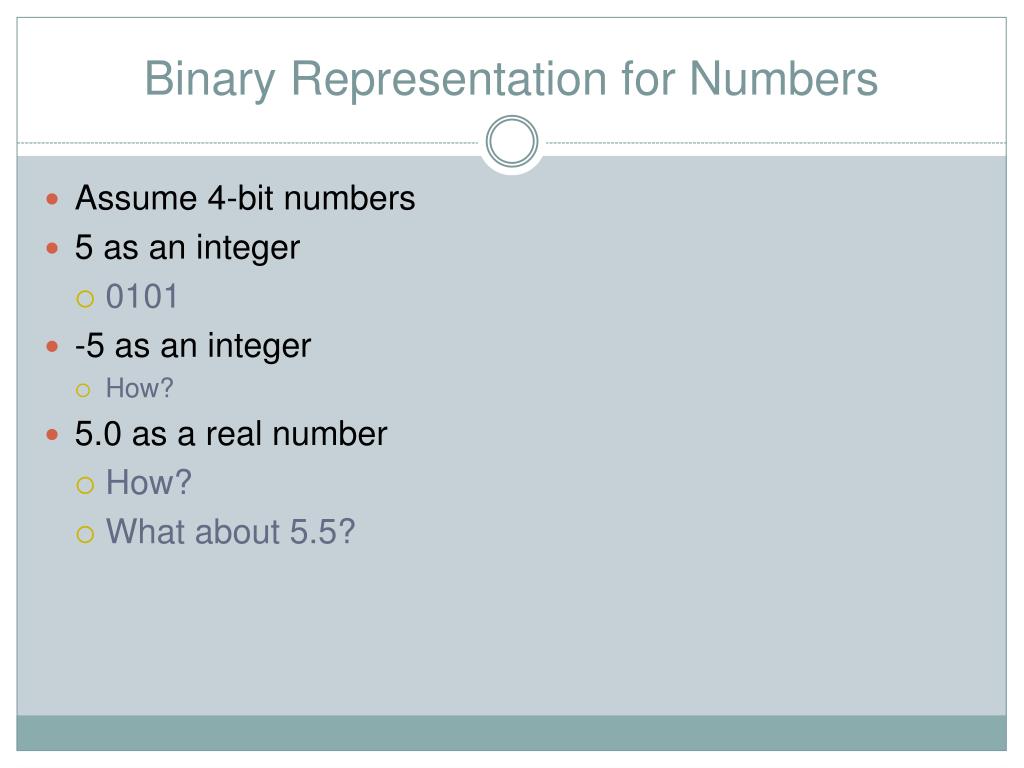Click the yellow ring bullet before 'What about 5.5?'
1024x768 pixels.
(x=85, y=535)
